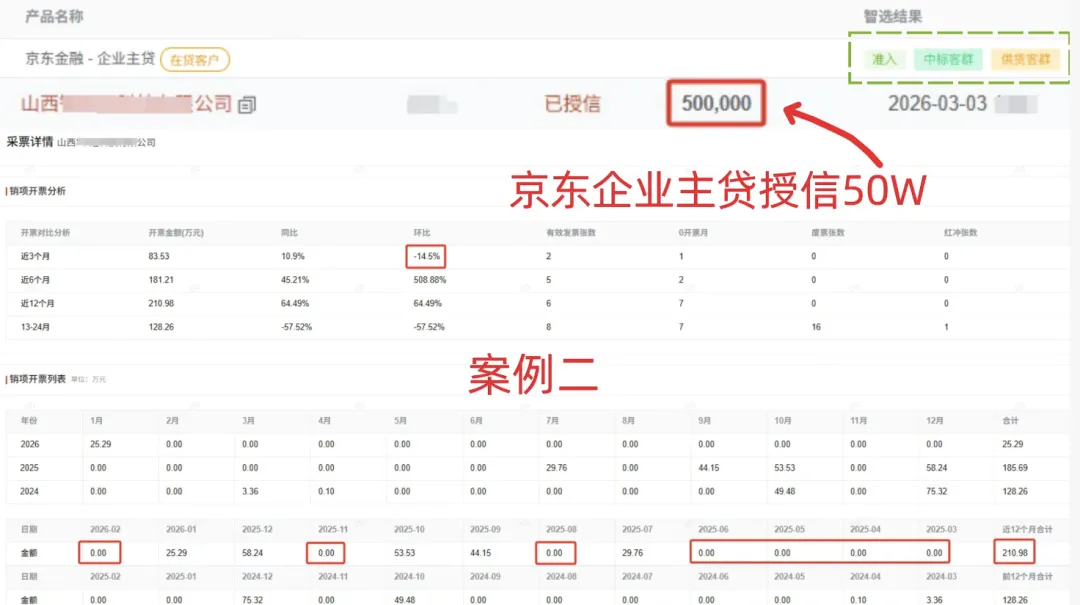Click 210.98 under 近12个月合计
The width and height of the screenshot is (1080, 605).
(1015, 553)
